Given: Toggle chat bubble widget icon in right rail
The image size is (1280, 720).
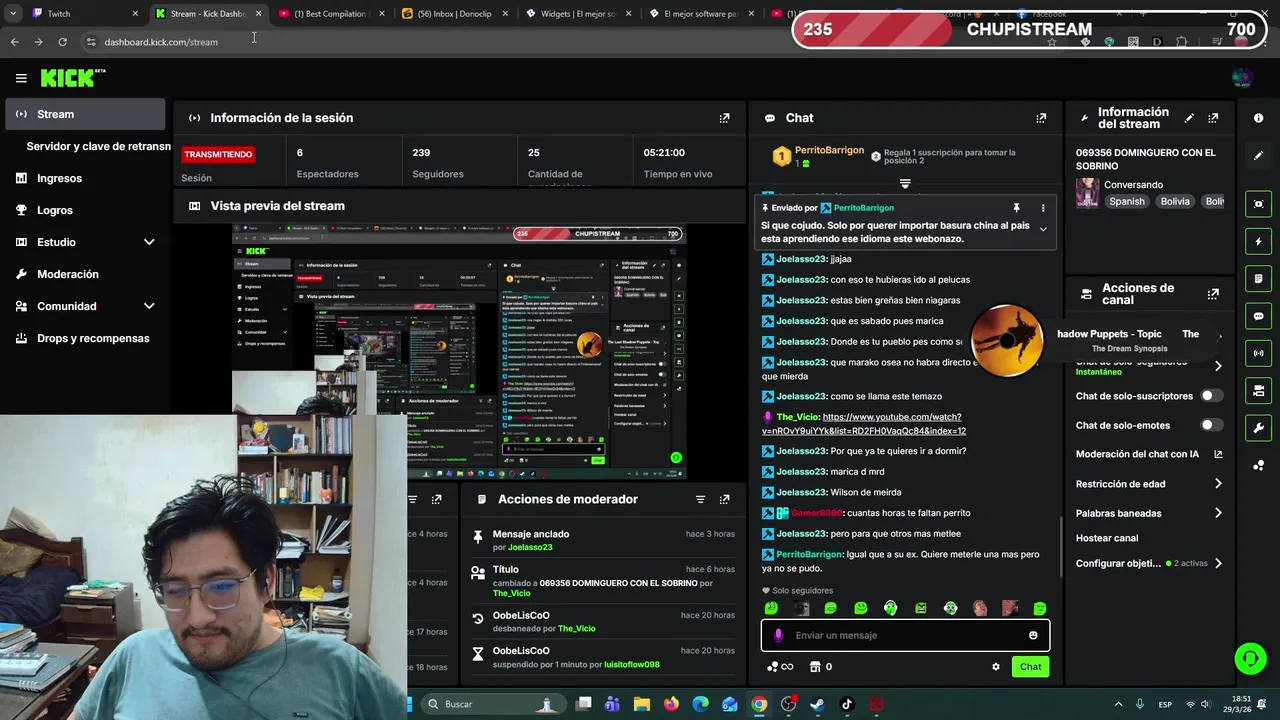Looking at the screenshot, I should pos(1258,316).
